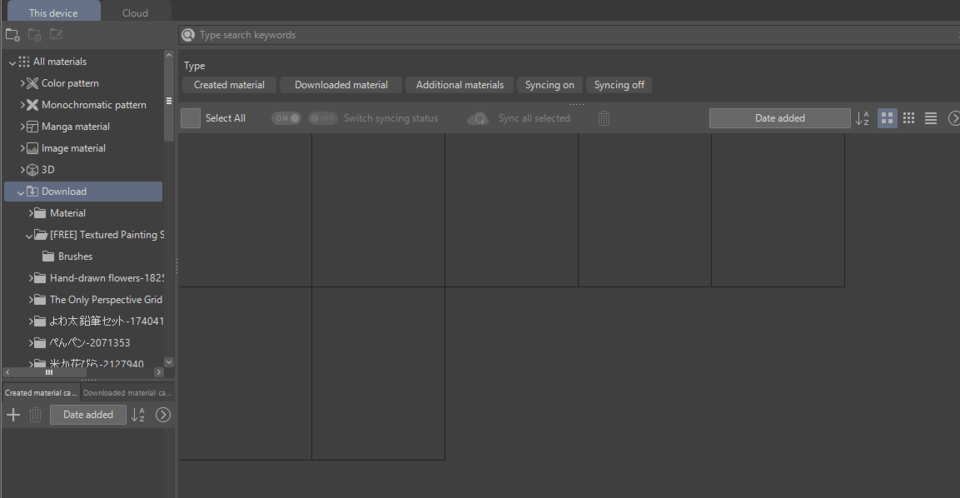960x498 pixels.
Task: Switch to the Cloud tab
Action: 135,13
